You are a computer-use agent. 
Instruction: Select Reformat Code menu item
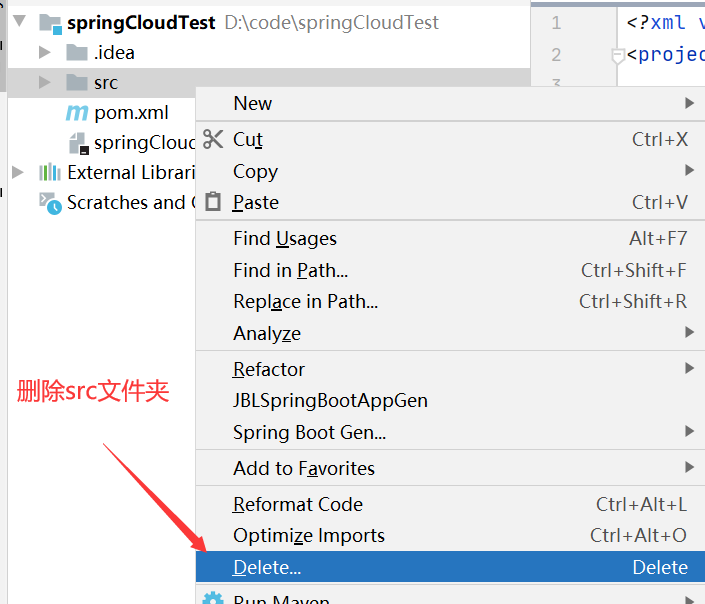pos(451,504)
